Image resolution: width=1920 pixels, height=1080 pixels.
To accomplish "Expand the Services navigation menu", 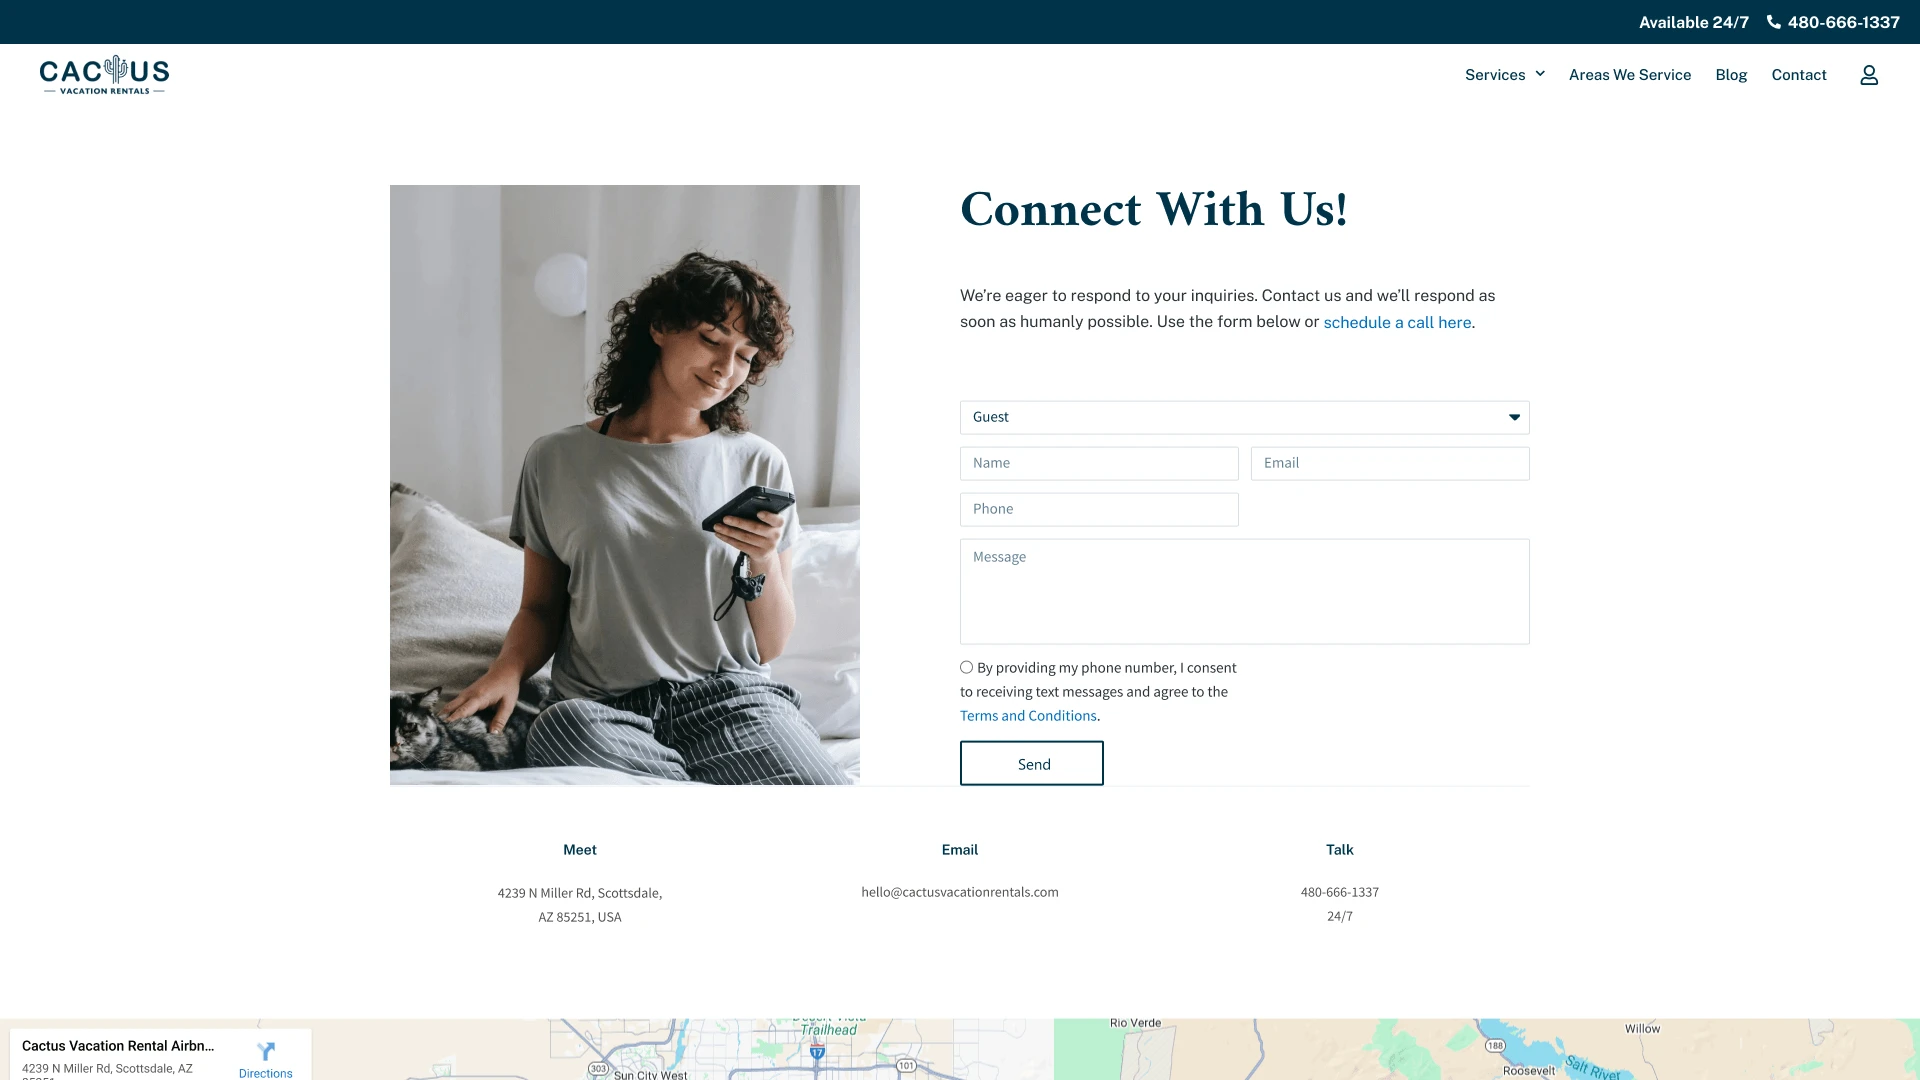I will coord(1505,74).
